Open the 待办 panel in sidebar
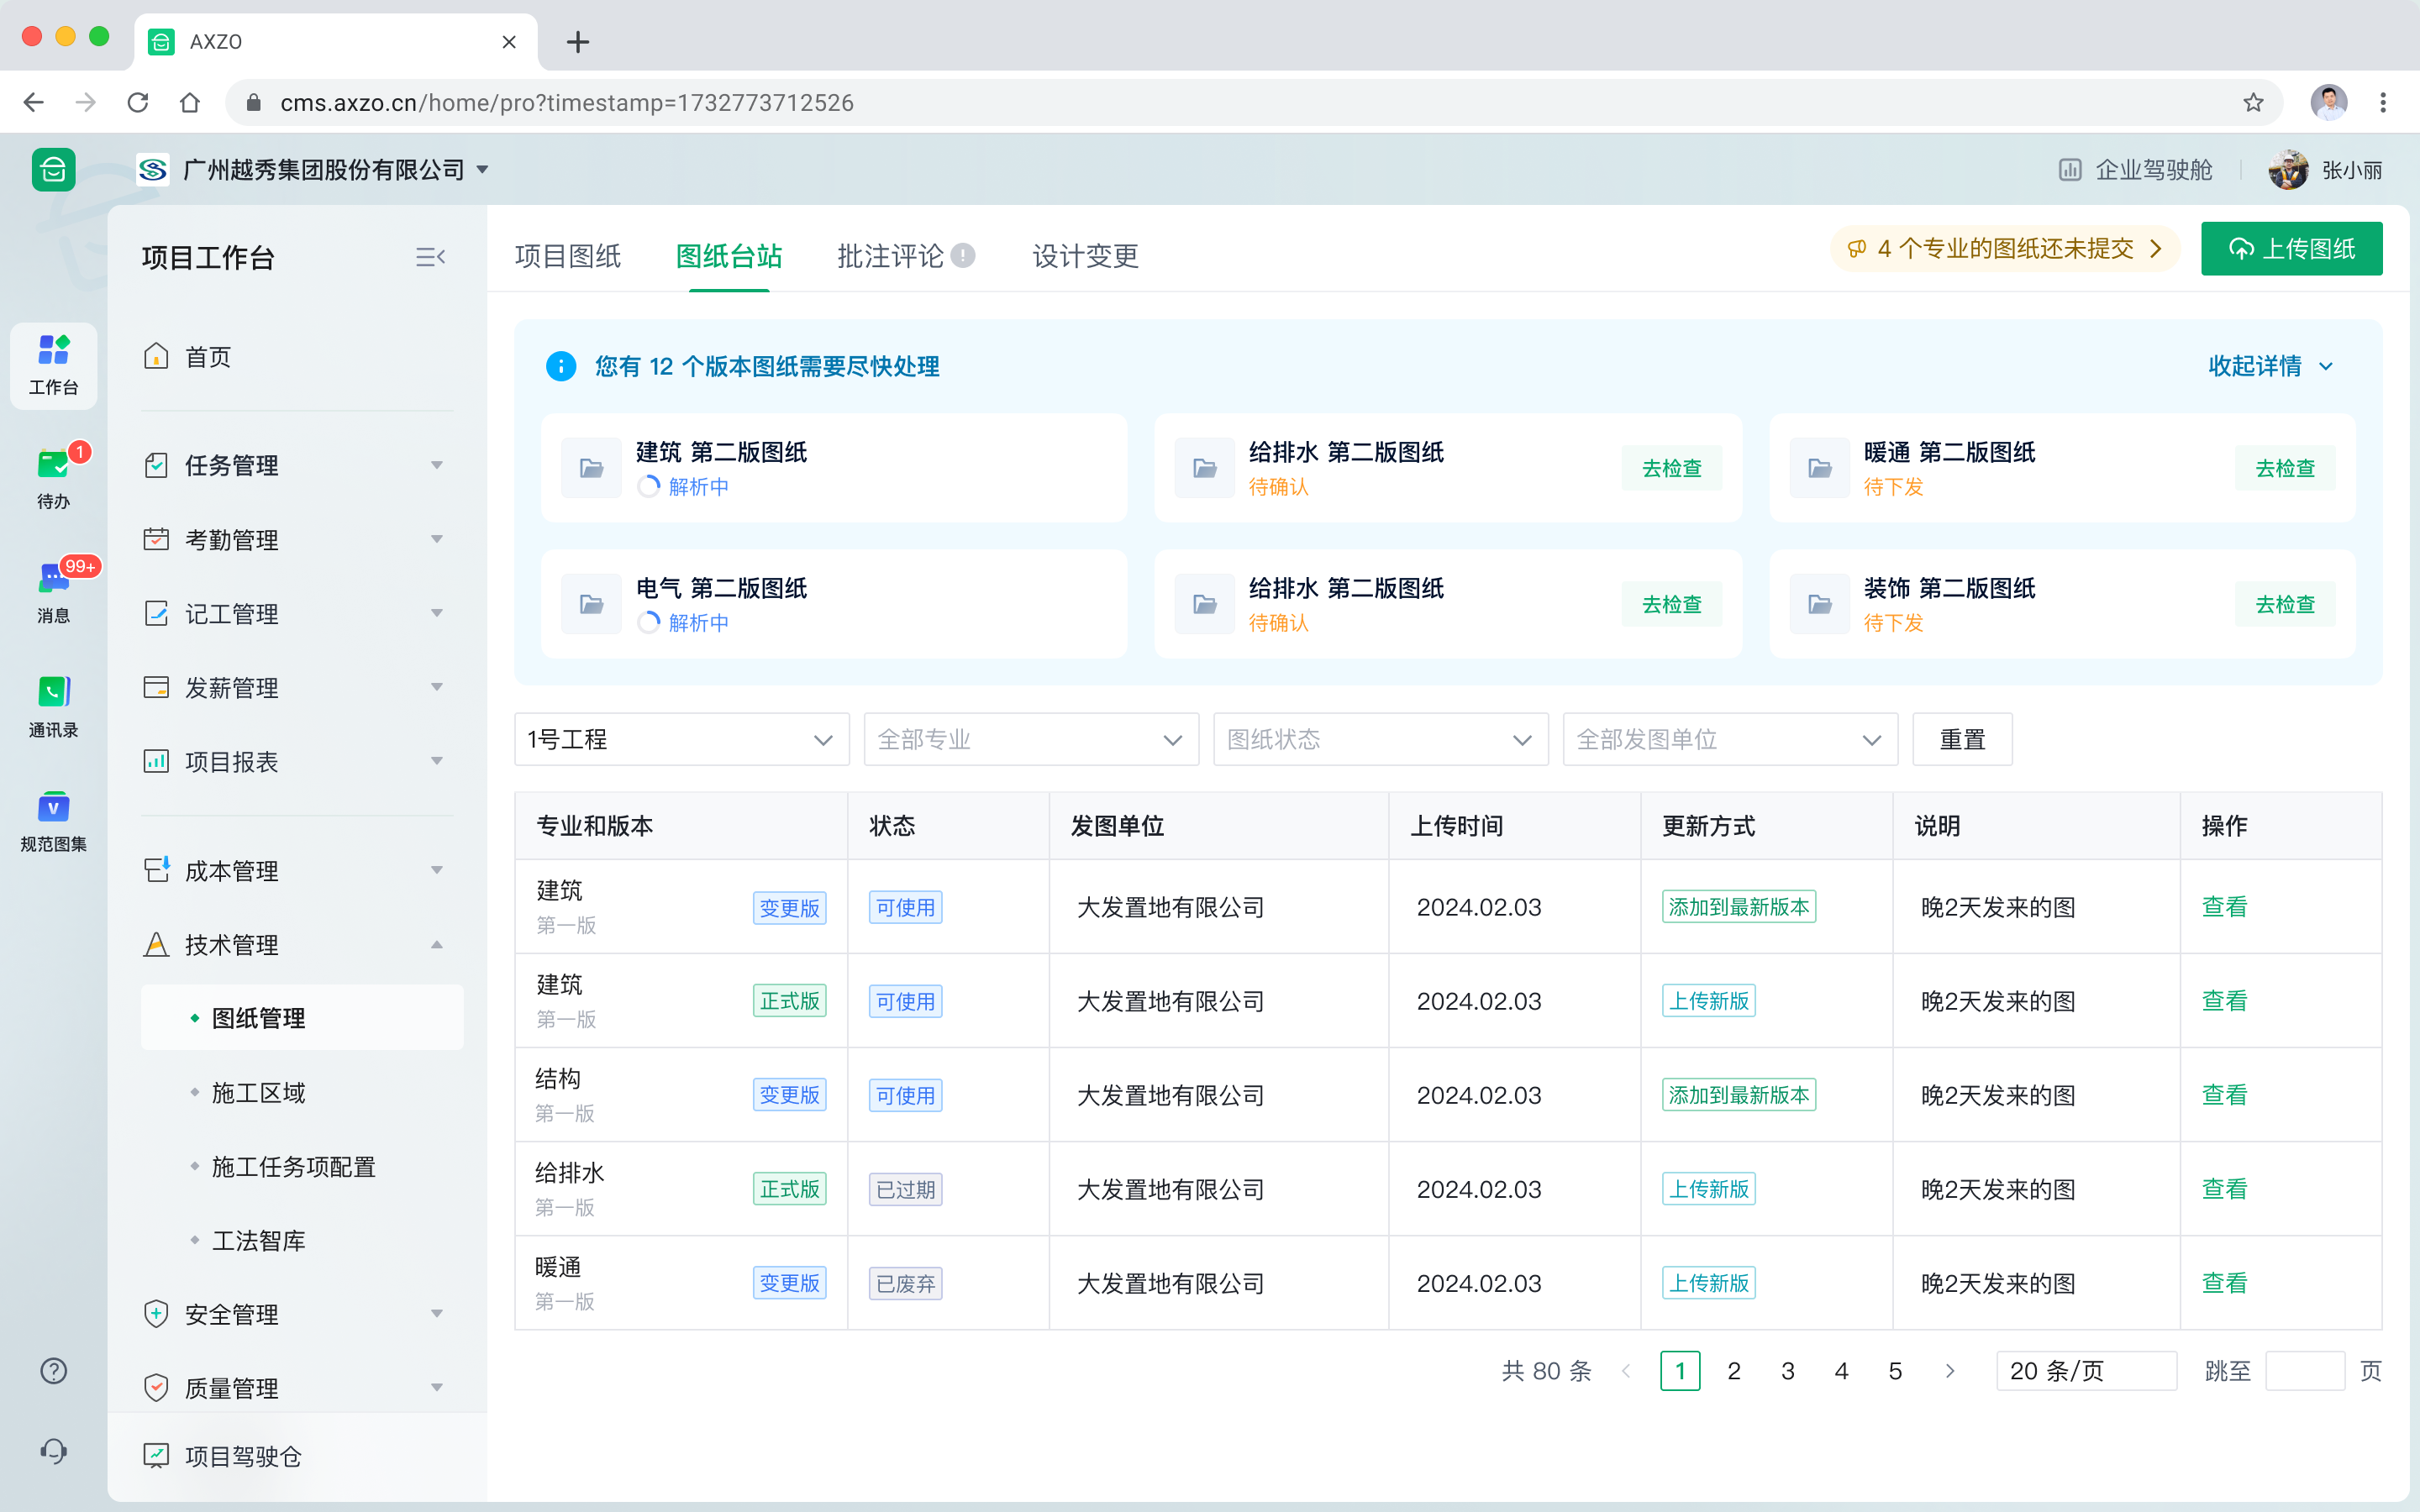The width and height of the screenshot is (2420, 1512). 52,478
